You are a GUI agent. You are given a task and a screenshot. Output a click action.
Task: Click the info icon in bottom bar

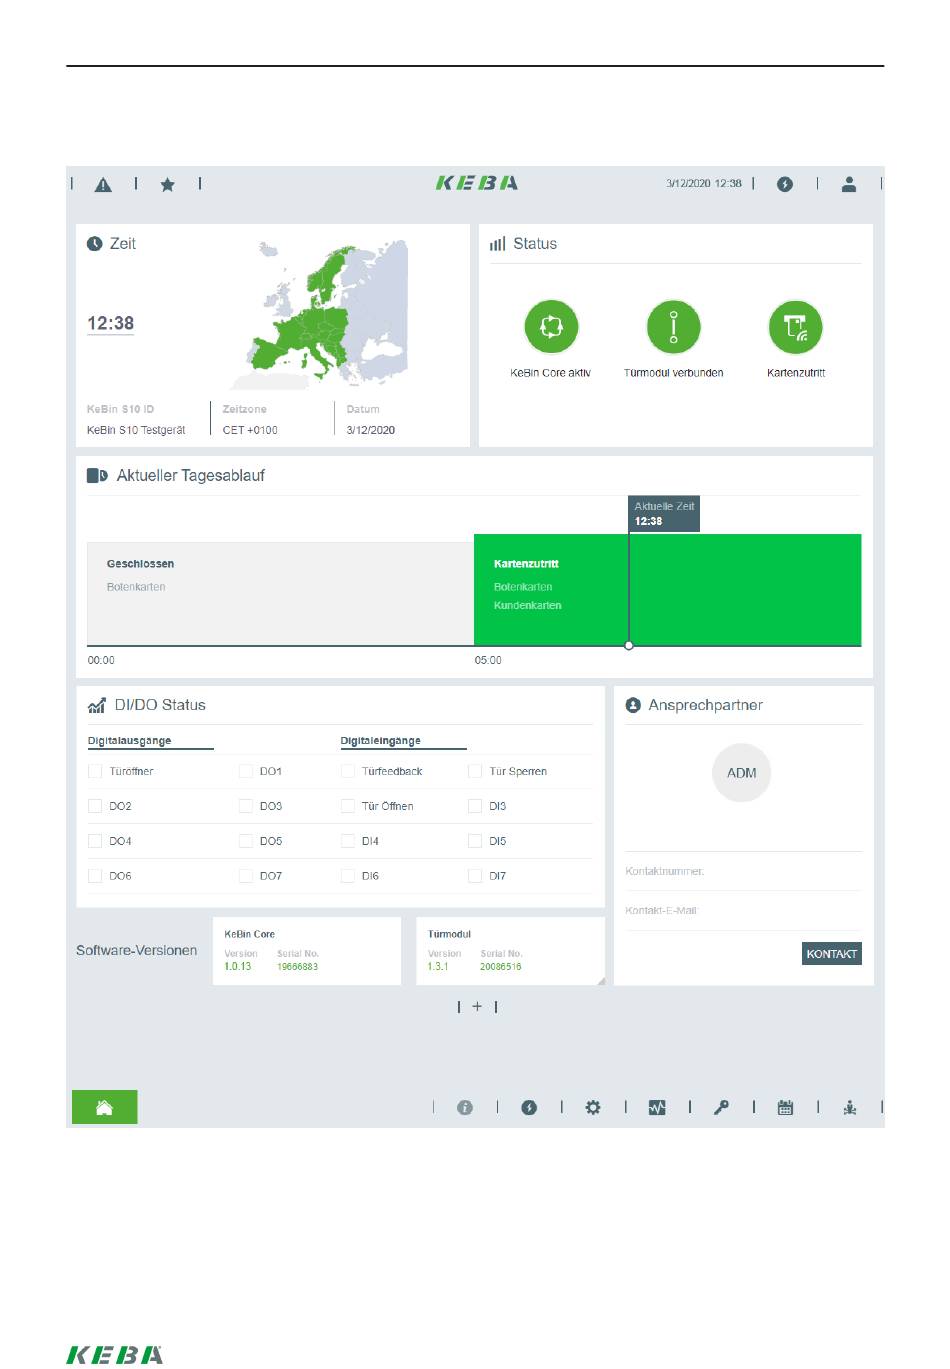click(465, 1107)
